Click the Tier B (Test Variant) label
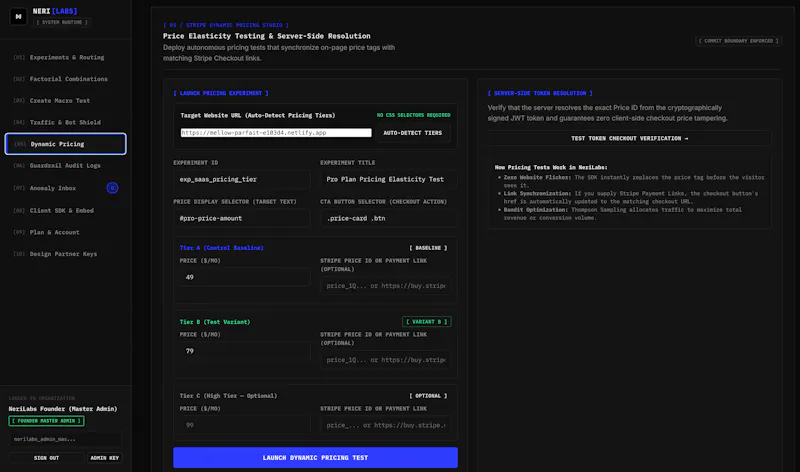The width and height of the screenshot is (800, 472). click(x=215, y=322)
